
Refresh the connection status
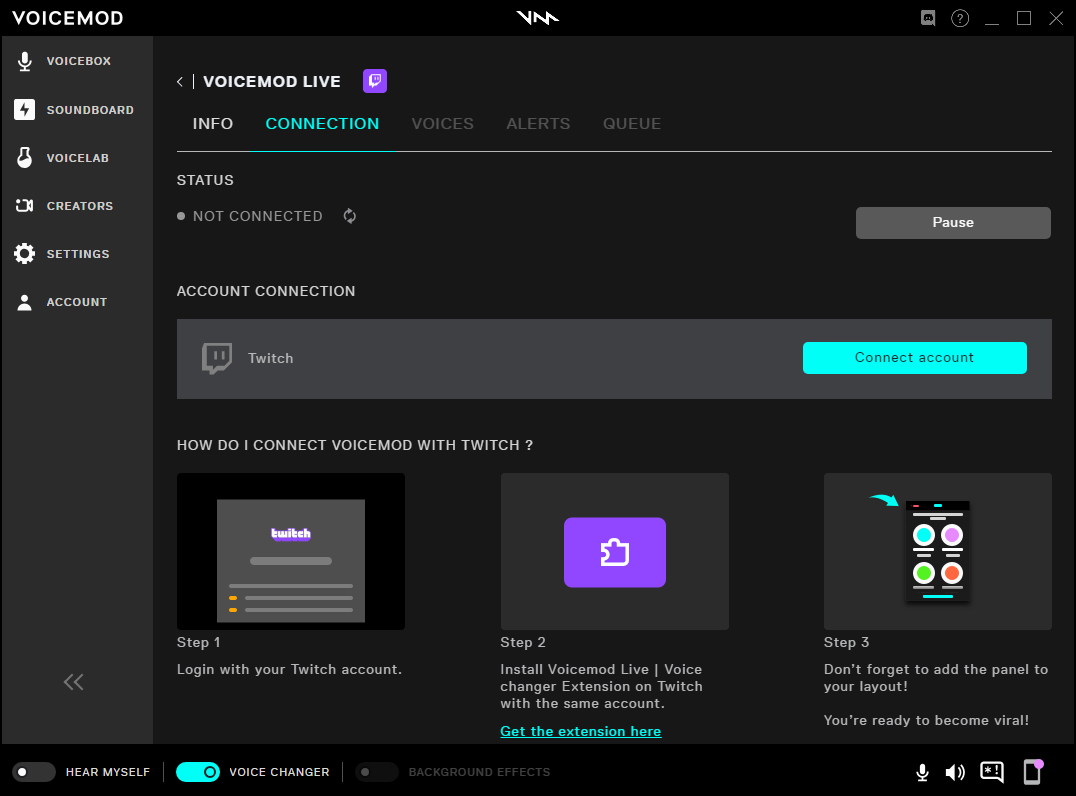tap(350, 216)
